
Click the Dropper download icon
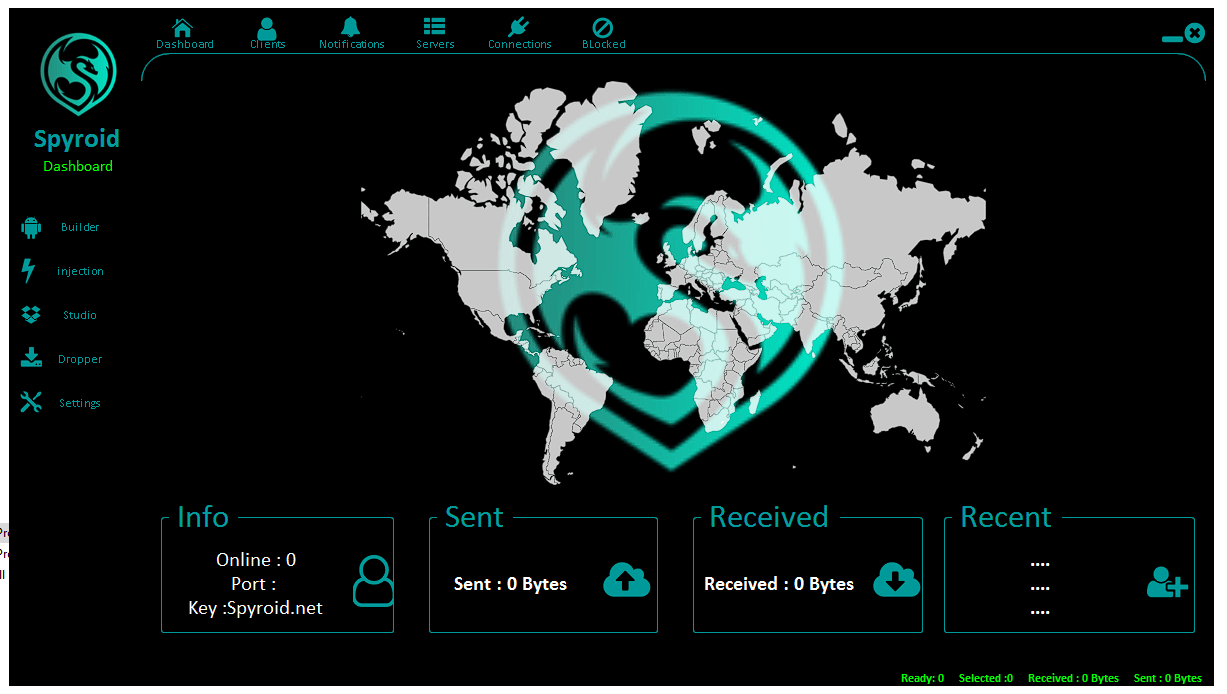31,358
